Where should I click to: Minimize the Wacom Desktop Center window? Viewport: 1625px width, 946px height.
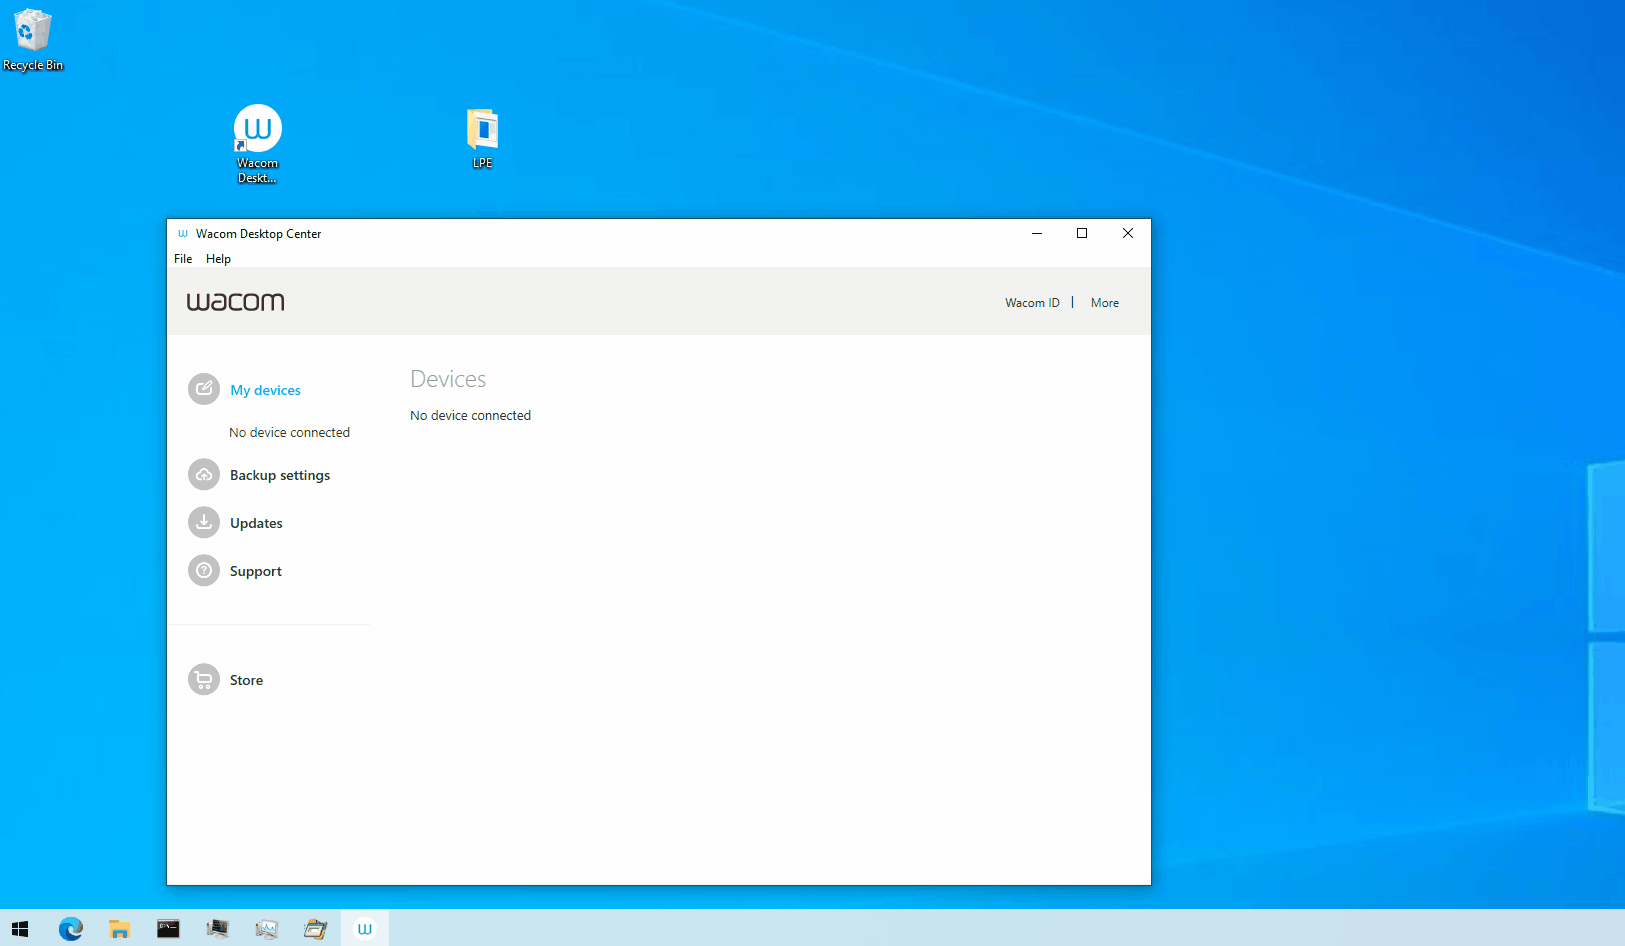1037,233
